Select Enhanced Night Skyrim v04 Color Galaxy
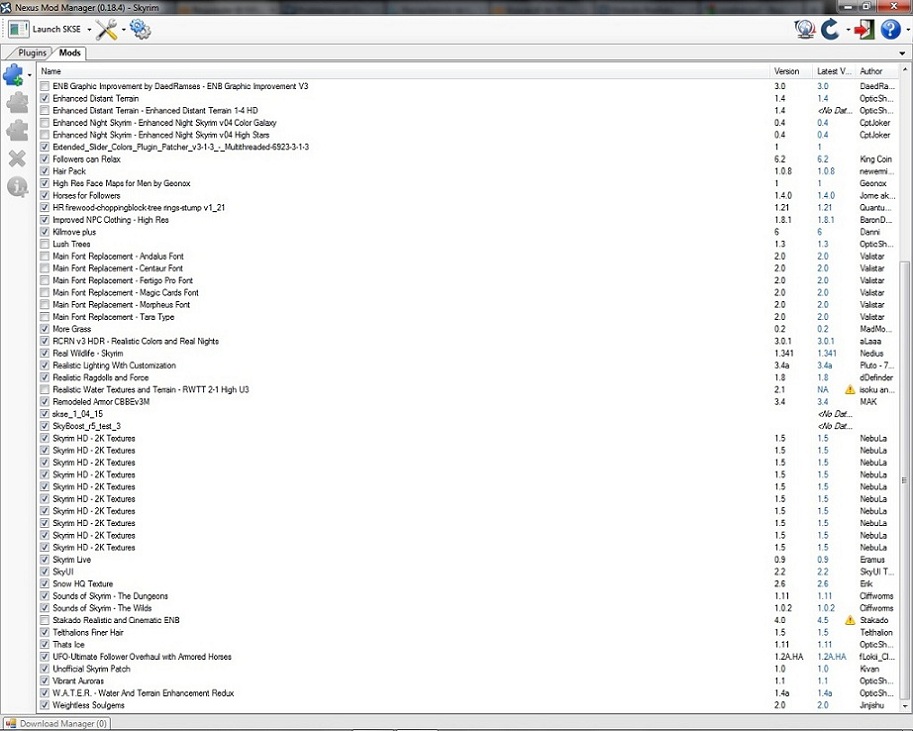The height and width of the screenshot is (731, 913). coord(165,123)
